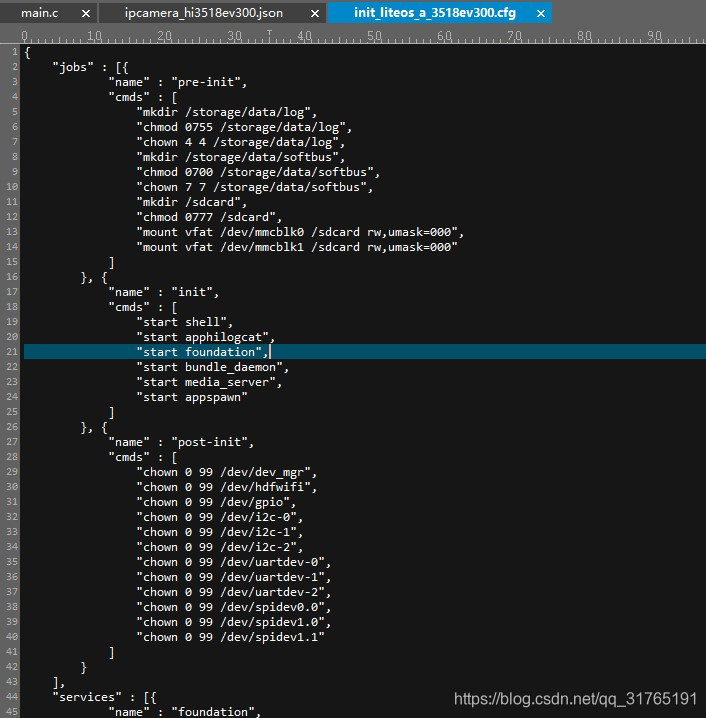Image resolution: width=706 pixels, height=718 pixels.
Task: Click the "jobs" key text
Action: tap(73, 67)
